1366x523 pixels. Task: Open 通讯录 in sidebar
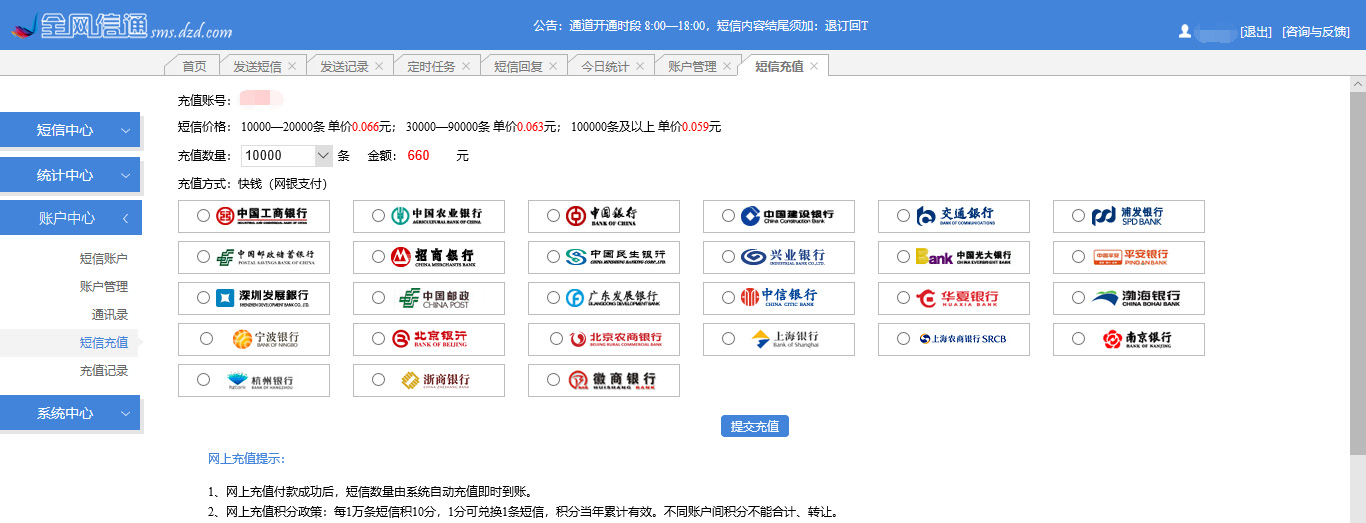coord(110,314)
